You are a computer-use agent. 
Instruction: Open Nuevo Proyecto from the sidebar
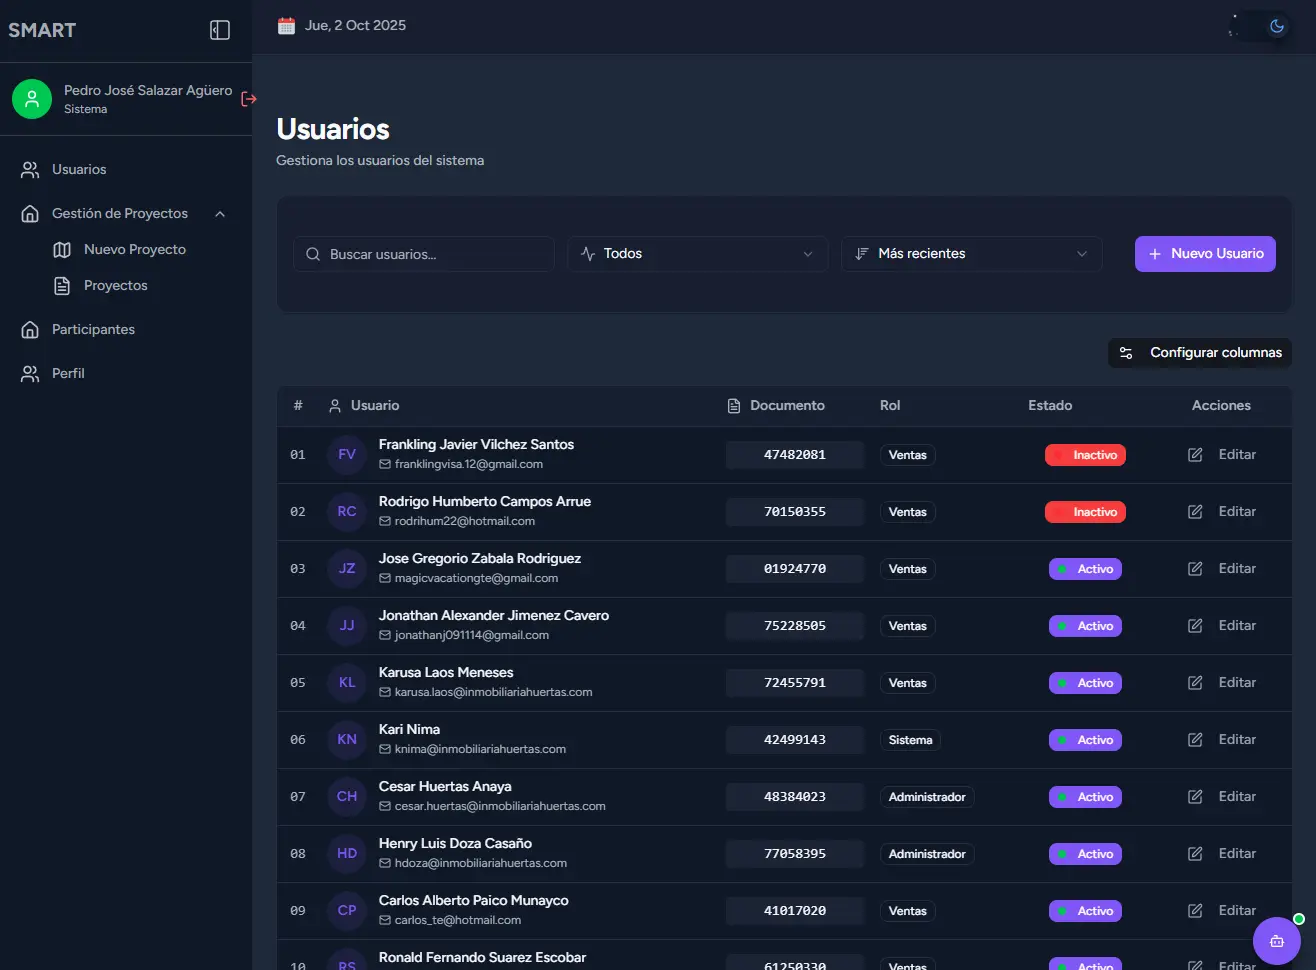[134, 250]
